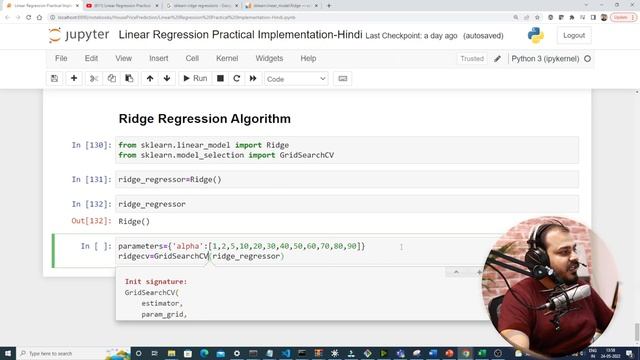Switch to the YouTube browser tab
This screenshot has width=640, height=360.
click(x=122, y=6)
